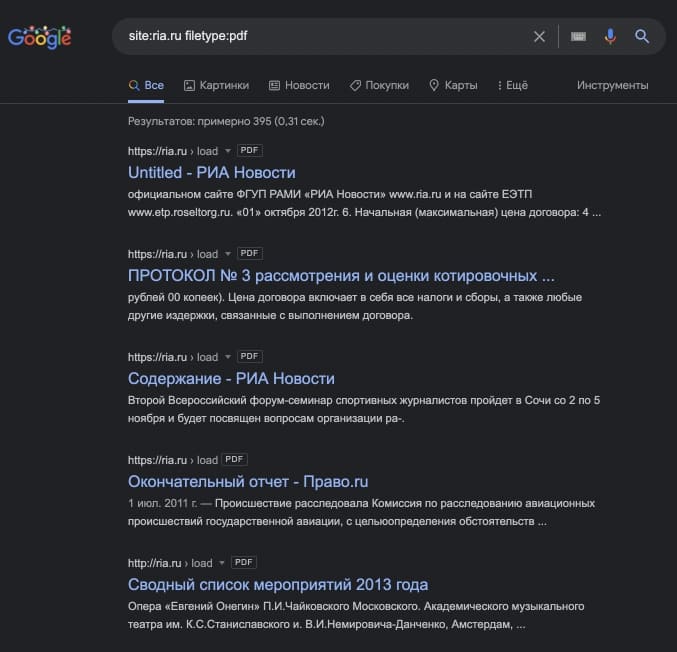677x652 pixels.
Task: Submit search with magnifier icon
Action: click(x=642, y=36)
